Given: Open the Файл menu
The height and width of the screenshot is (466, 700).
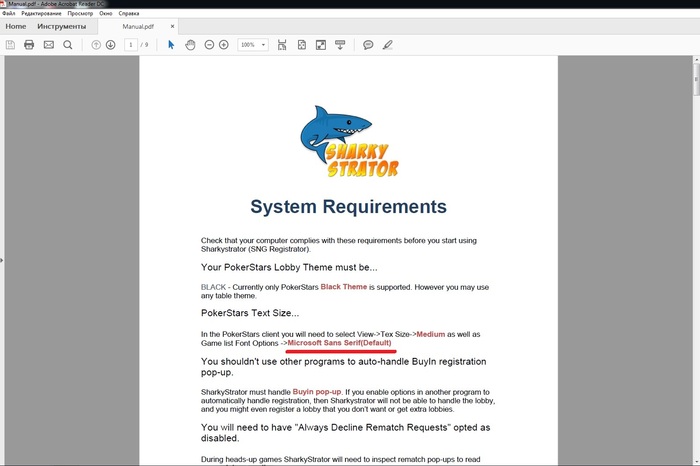Looking at the screenshot, I should 8,13.
